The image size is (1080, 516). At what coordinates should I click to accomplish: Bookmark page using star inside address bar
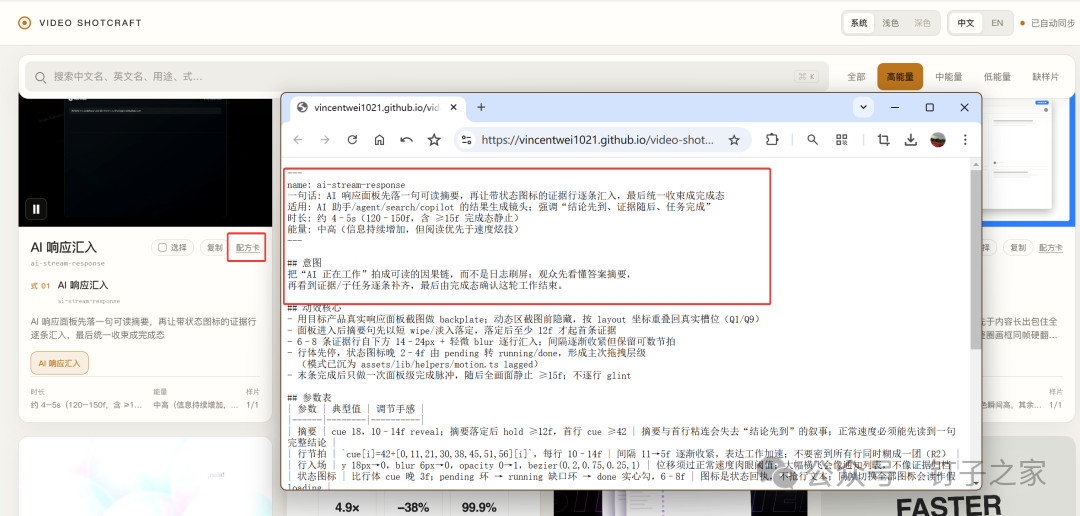click(x=734, y=140)
